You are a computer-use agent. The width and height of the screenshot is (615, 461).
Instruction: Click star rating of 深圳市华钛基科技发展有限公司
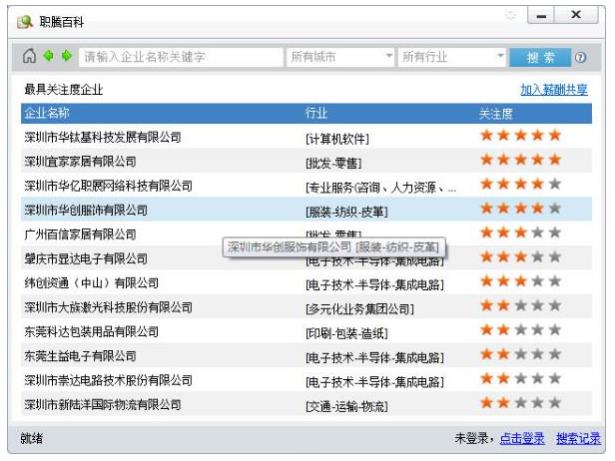coord(520,136)
